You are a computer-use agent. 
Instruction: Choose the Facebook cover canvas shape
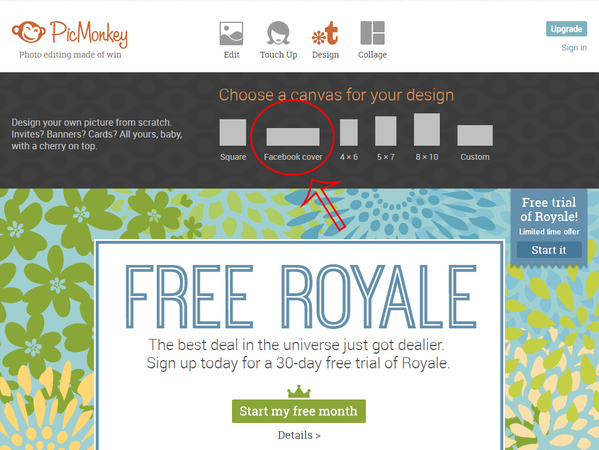293,137
